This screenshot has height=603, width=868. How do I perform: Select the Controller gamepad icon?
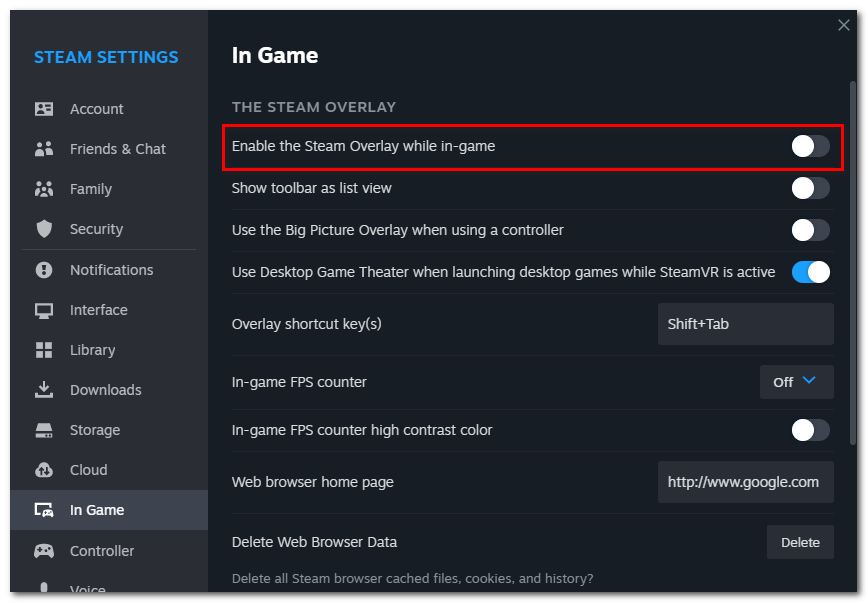[45, 550]
